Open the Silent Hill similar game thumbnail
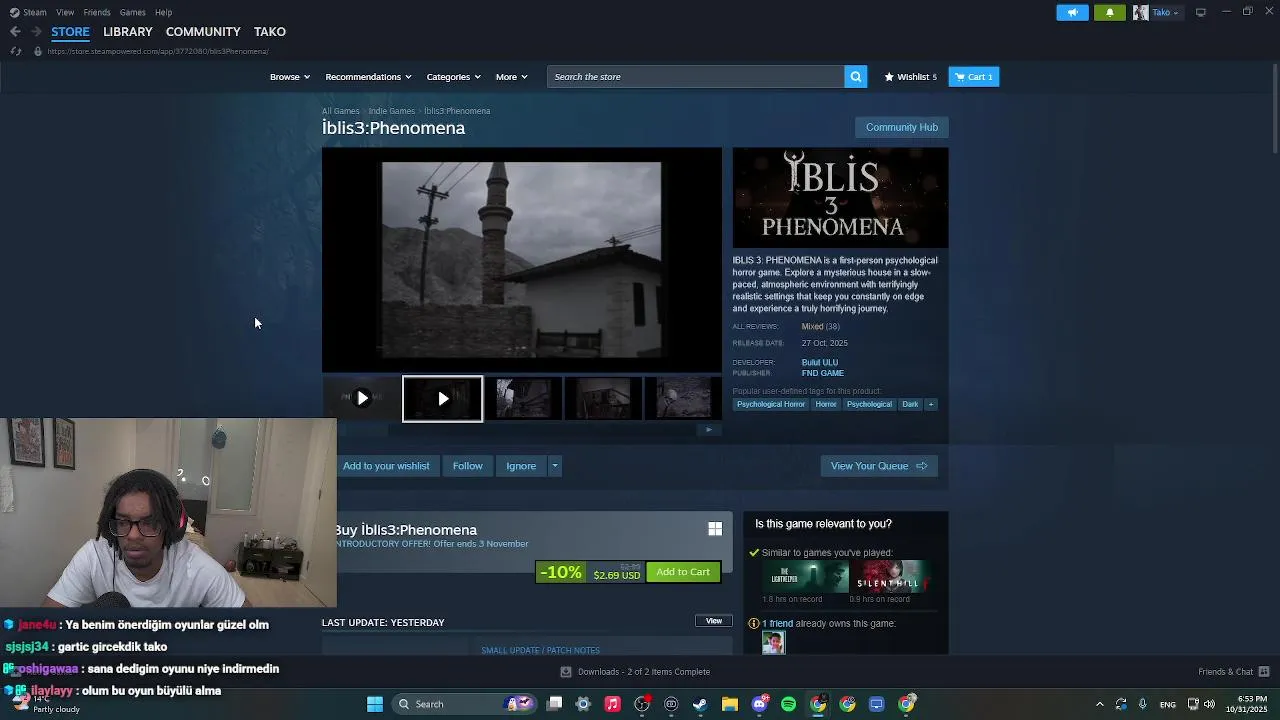1280x720 pixels. (890, 577)
